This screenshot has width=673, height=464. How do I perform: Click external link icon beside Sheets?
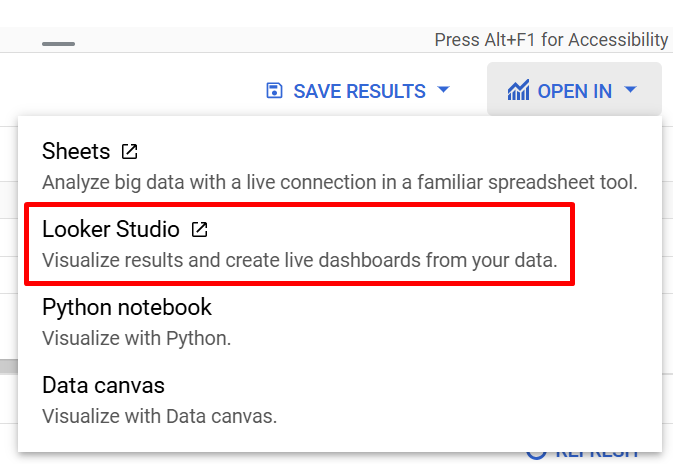(129, 152)
